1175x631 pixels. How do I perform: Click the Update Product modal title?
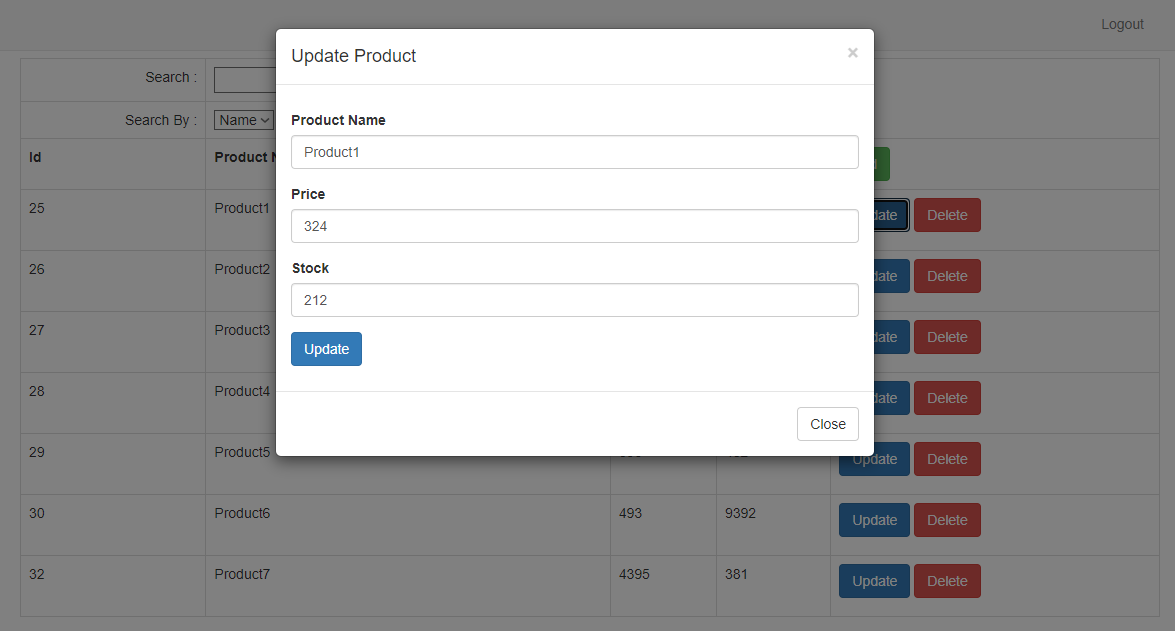coord(354,56)
